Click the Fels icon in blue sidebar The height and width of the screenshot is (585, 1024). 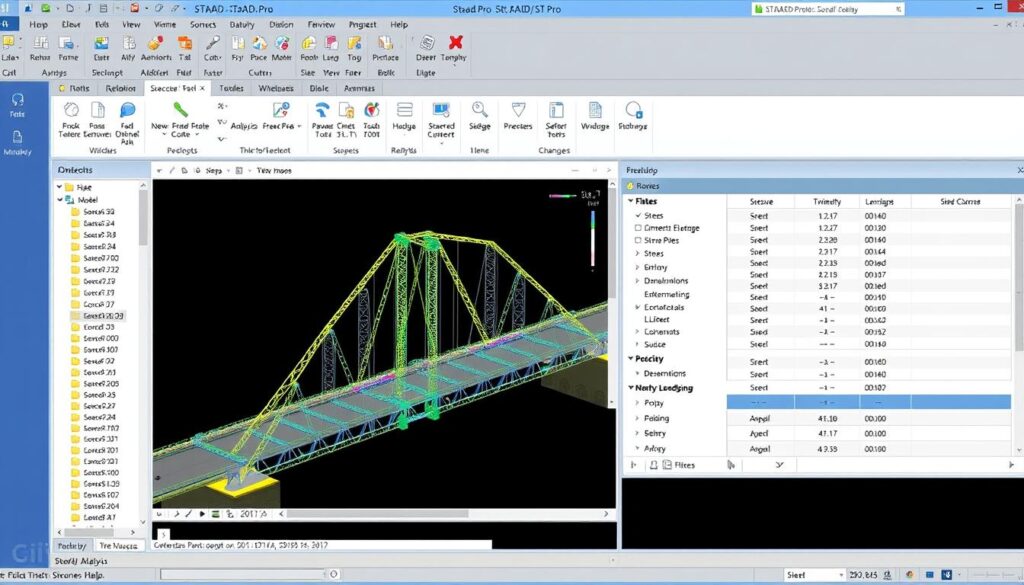tap(17, 101)
